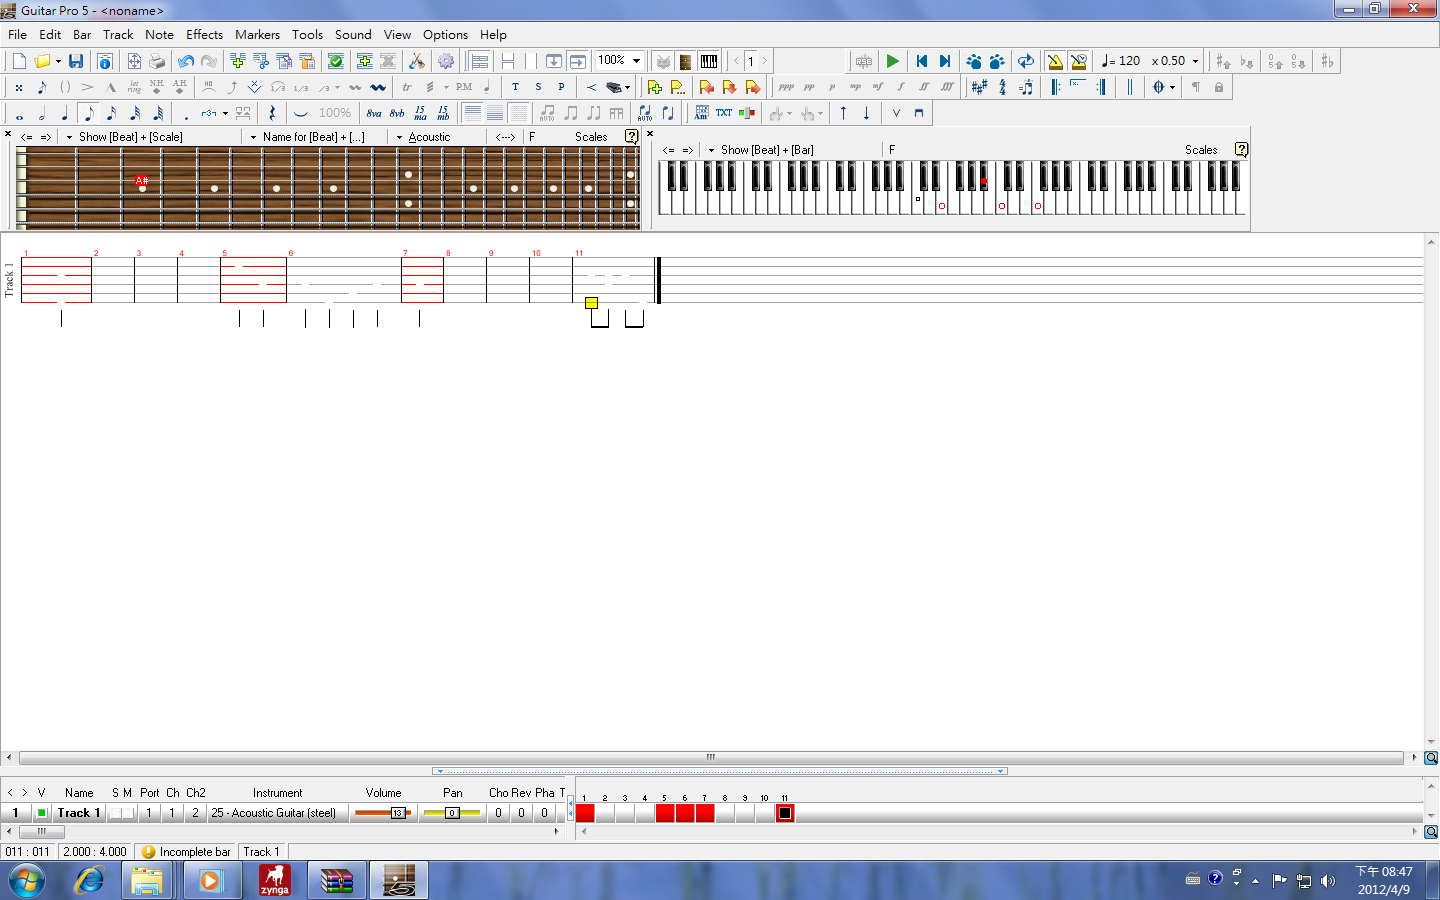The height and width of the screenshot is (900, 1440).
Task: Open the chord diagram tool
Action: coord(701,113)
